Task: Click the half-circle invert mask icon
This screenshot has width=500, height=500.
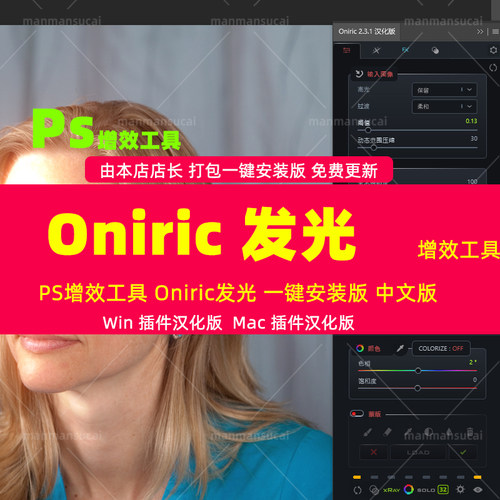Action: click(x=429, y=432)
